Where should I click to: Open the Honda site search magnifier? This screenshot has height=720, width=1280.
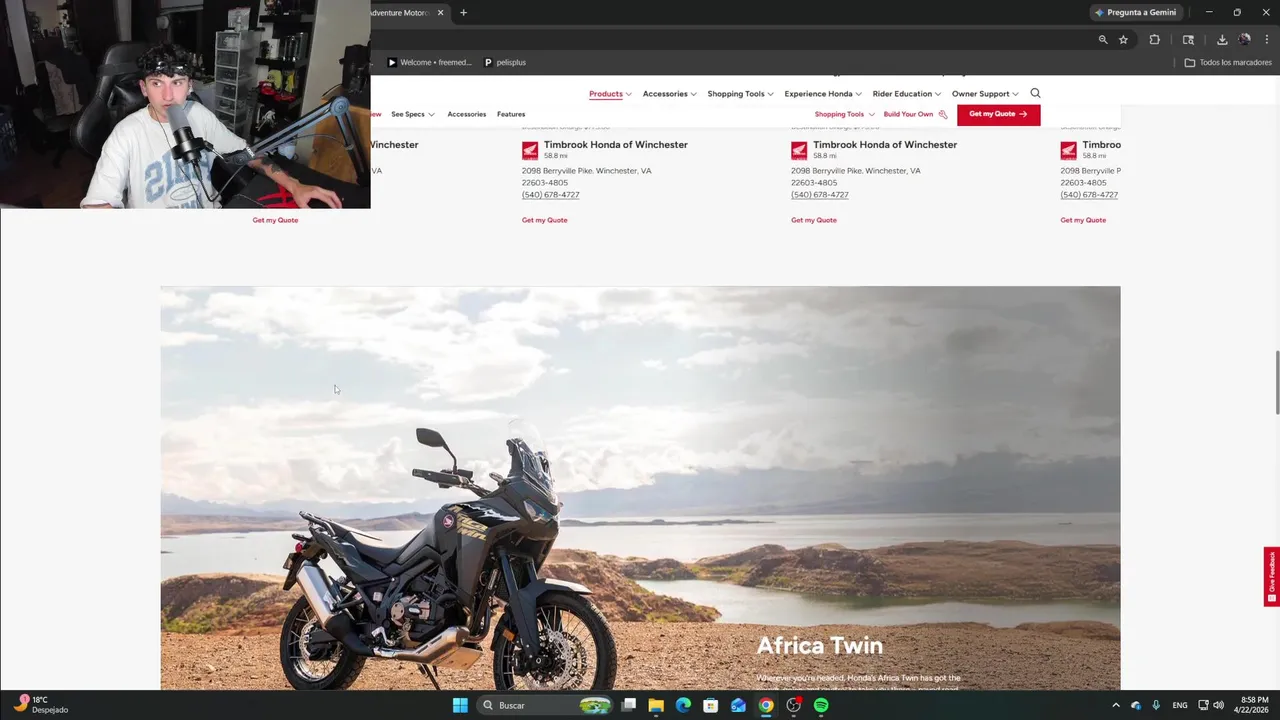(1035, 93)
